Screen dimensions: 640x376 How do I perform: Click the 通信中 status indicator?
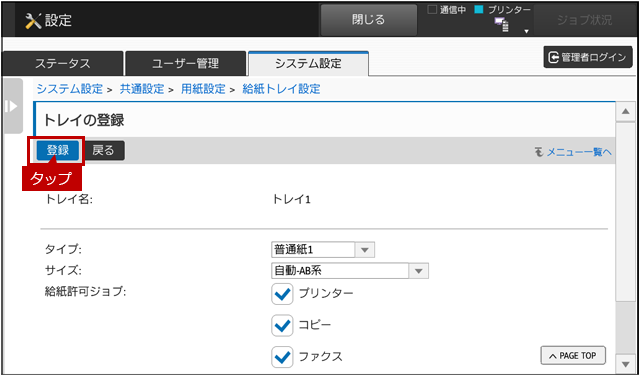click(447, 10)
